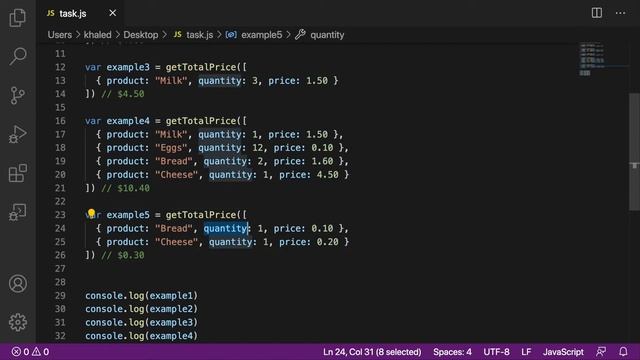640x360 pixels.
Task: Click the quantity property breadcrumb
Action: [320, 35]
